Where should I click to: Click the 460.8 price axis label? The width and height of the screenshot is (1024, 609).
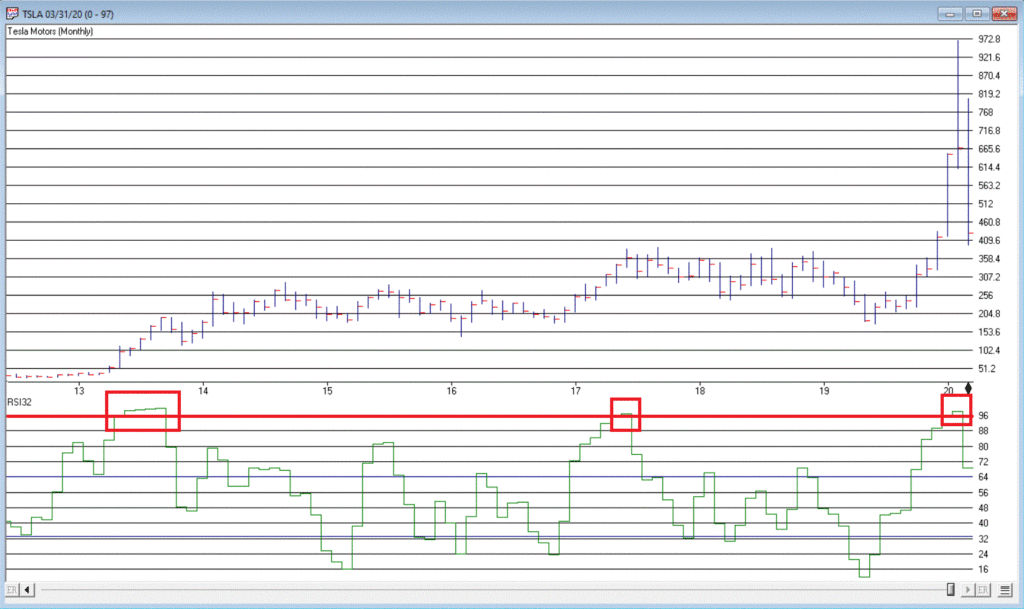tap(989, 222)
